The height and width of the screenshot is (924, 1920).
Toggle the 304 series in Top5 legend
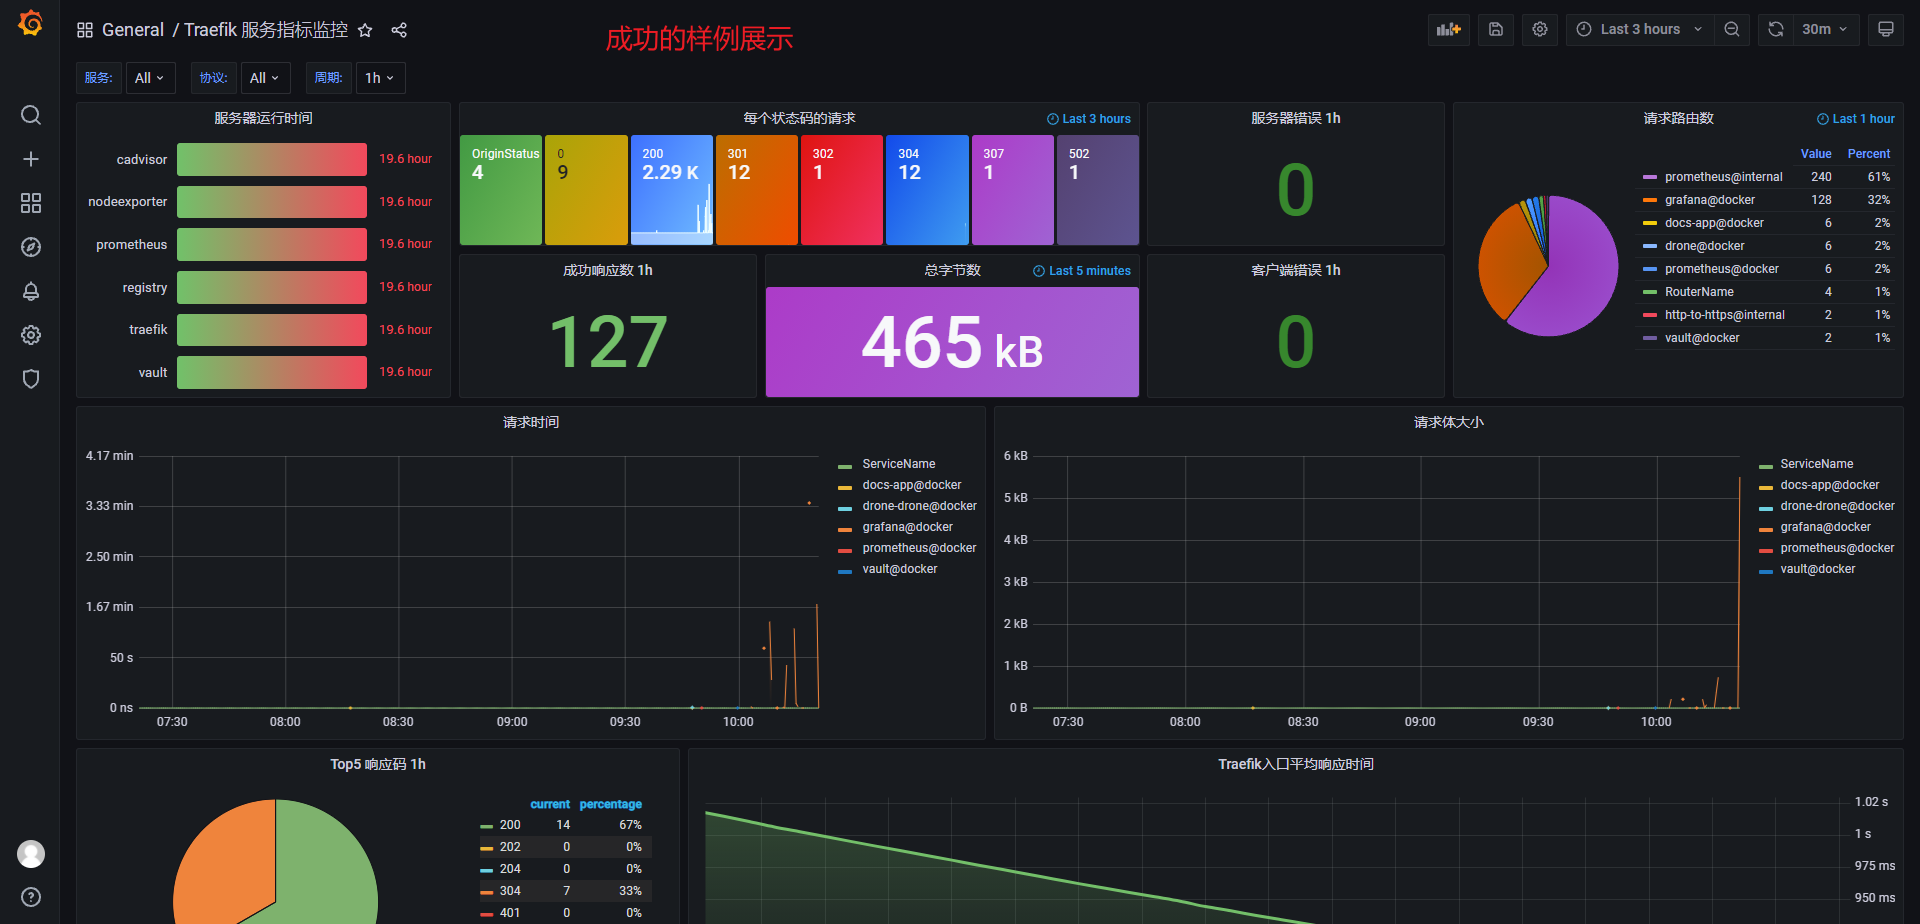510,891
